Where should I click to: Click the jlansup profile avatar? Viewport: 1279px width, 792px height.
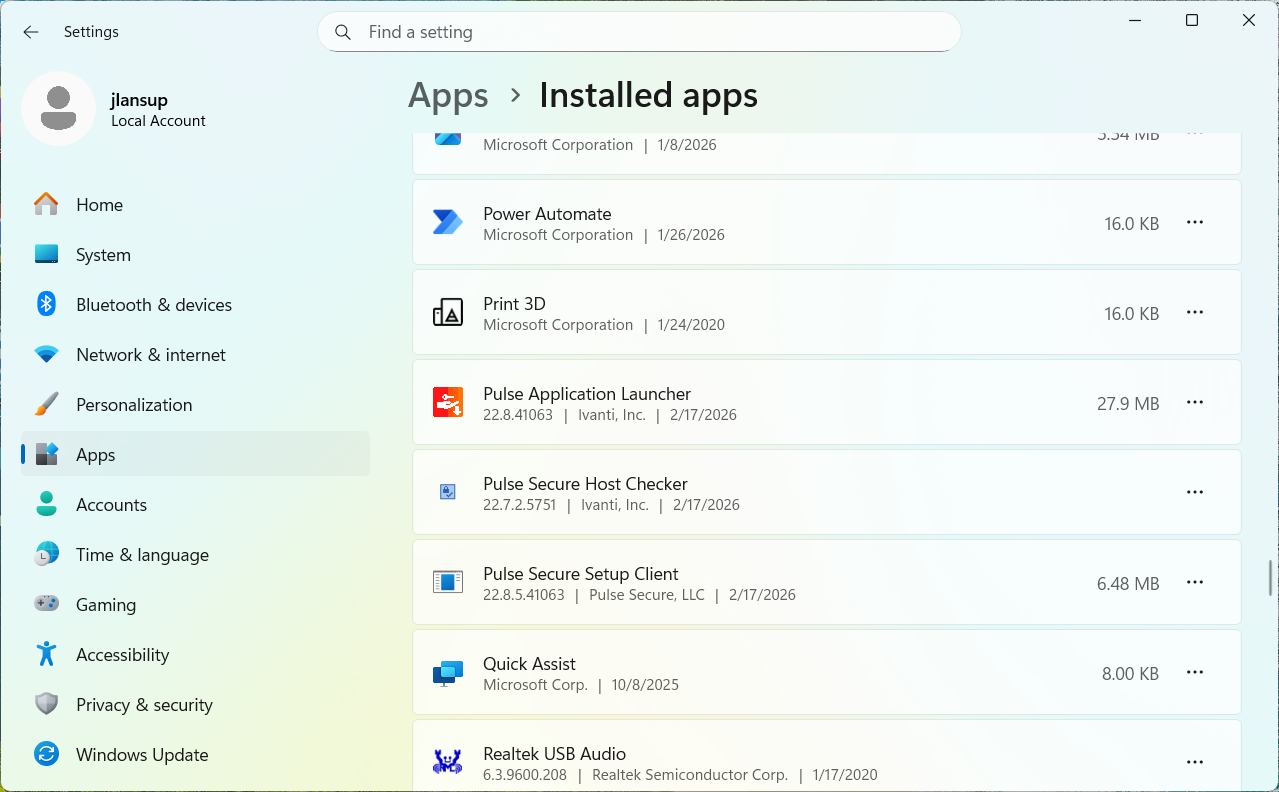click(59, 109)
